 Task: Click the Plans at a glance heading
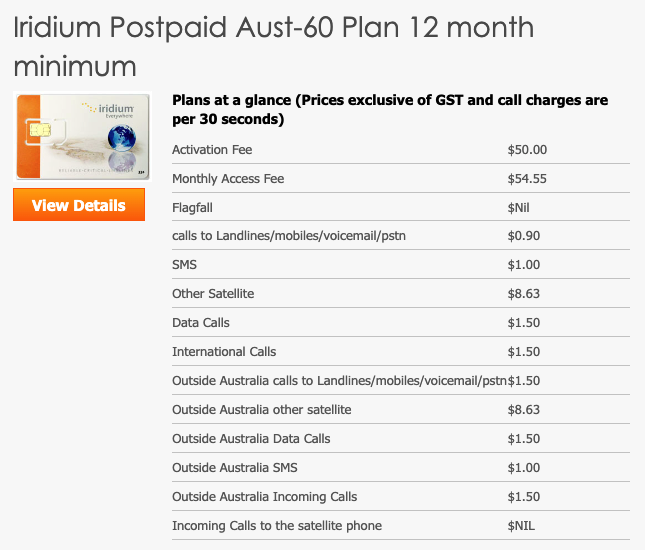pos(390,109)
